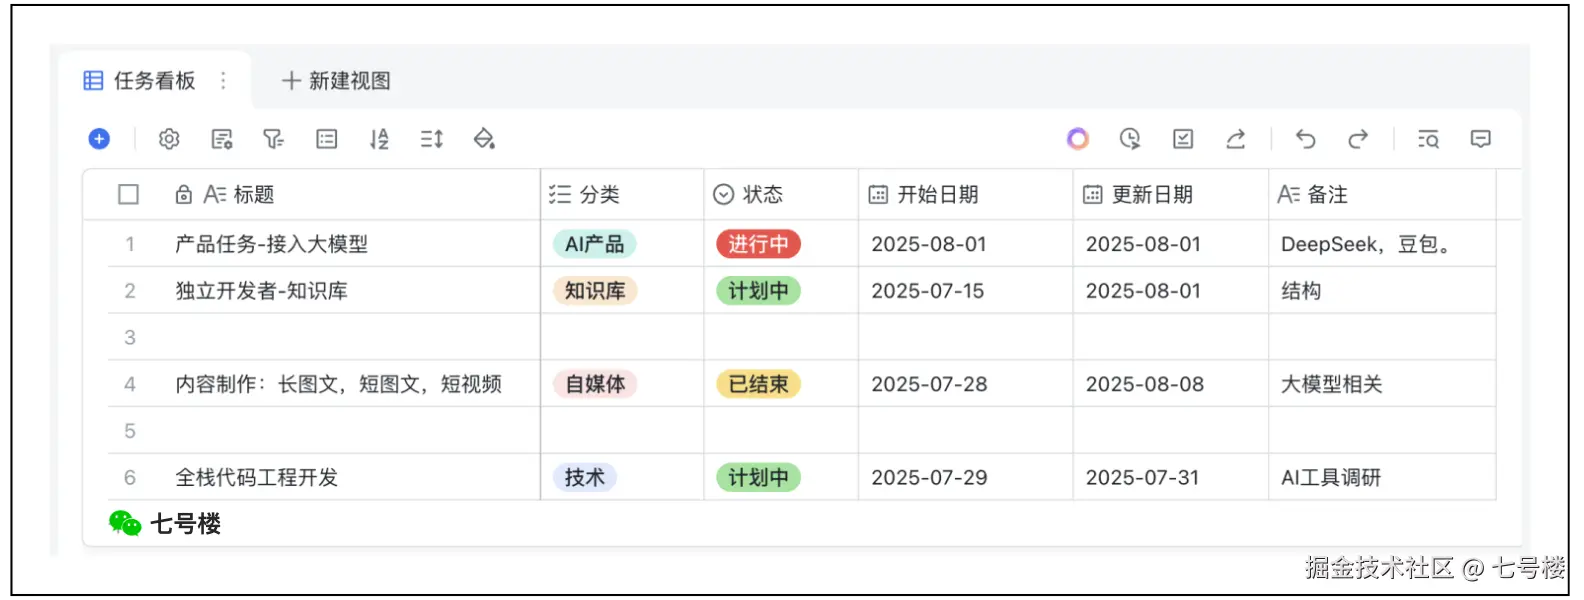This screenshot has width=1584, height=600.
Task: Click the paint bucket fill color icon
Action: [x=484, y=139]
